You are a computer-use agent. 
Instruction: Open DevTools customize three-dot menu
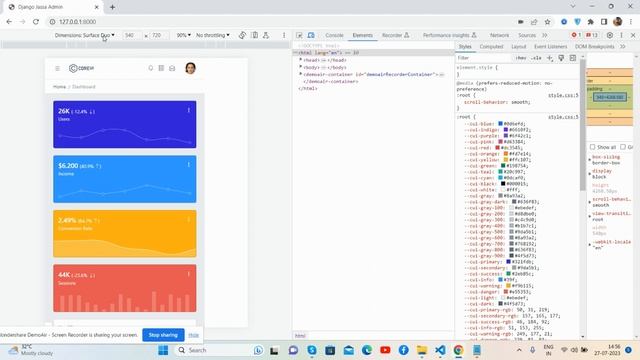coord(622,36)
